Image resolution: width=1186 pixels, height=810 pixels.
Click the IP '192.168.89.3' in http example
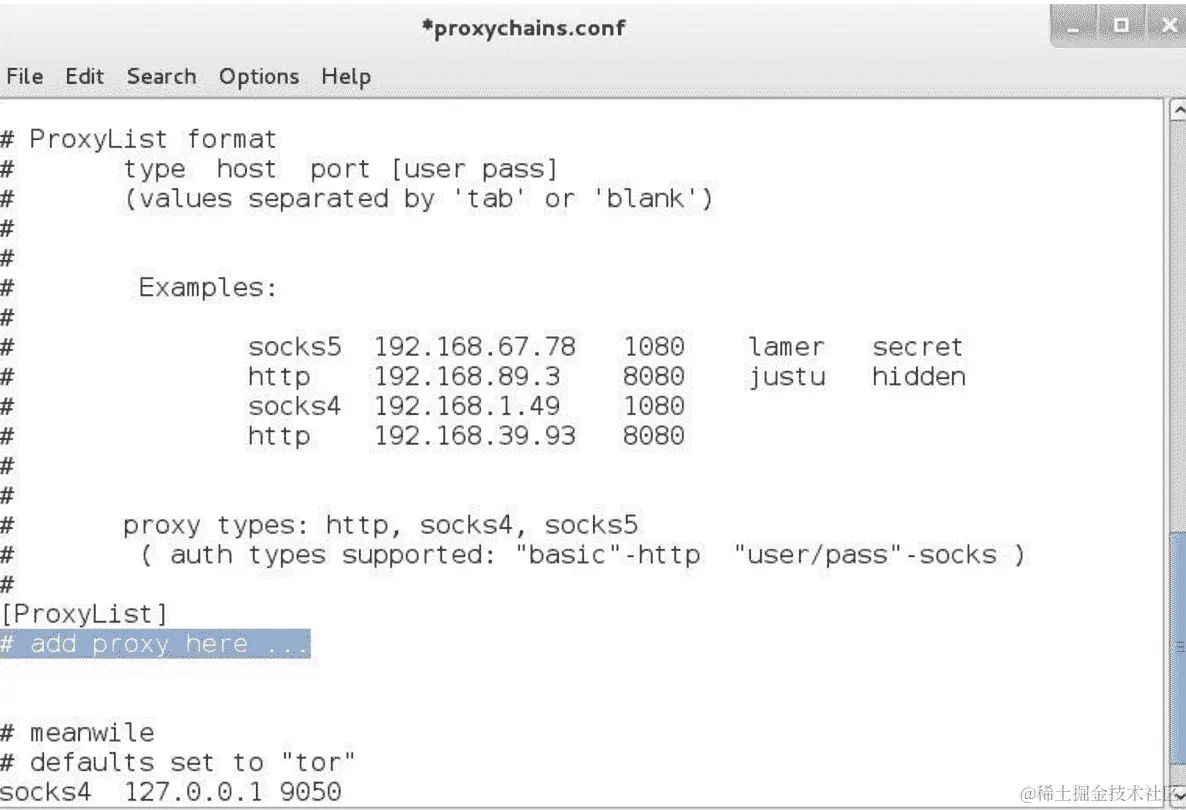point(467,376)
